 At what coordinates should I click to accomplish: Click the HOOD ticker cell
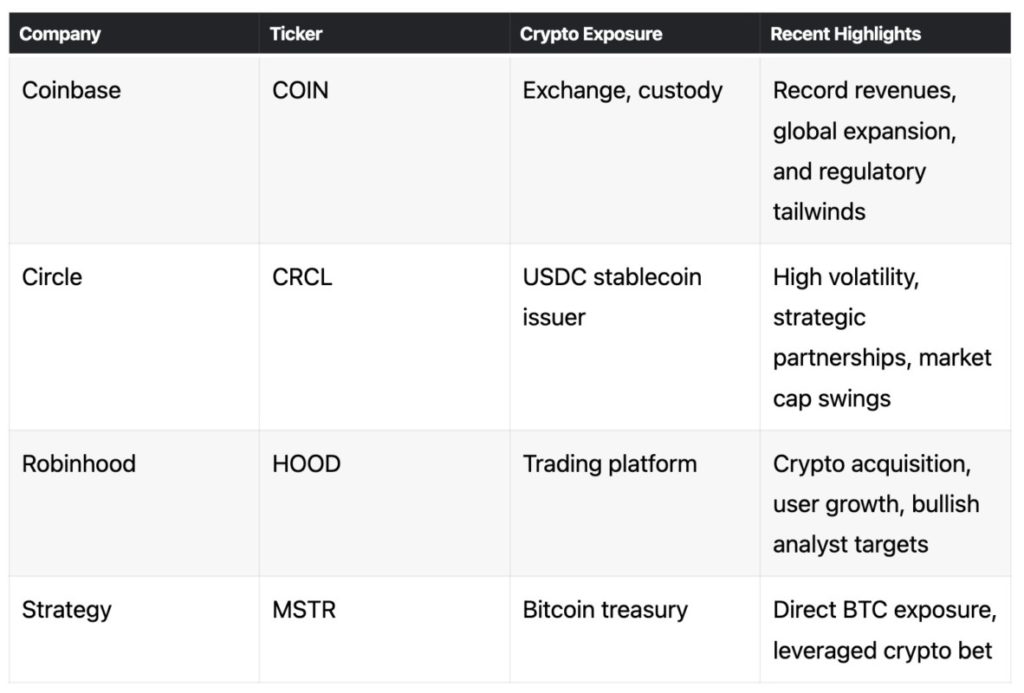pyautogui.click(x=306, y=464)
